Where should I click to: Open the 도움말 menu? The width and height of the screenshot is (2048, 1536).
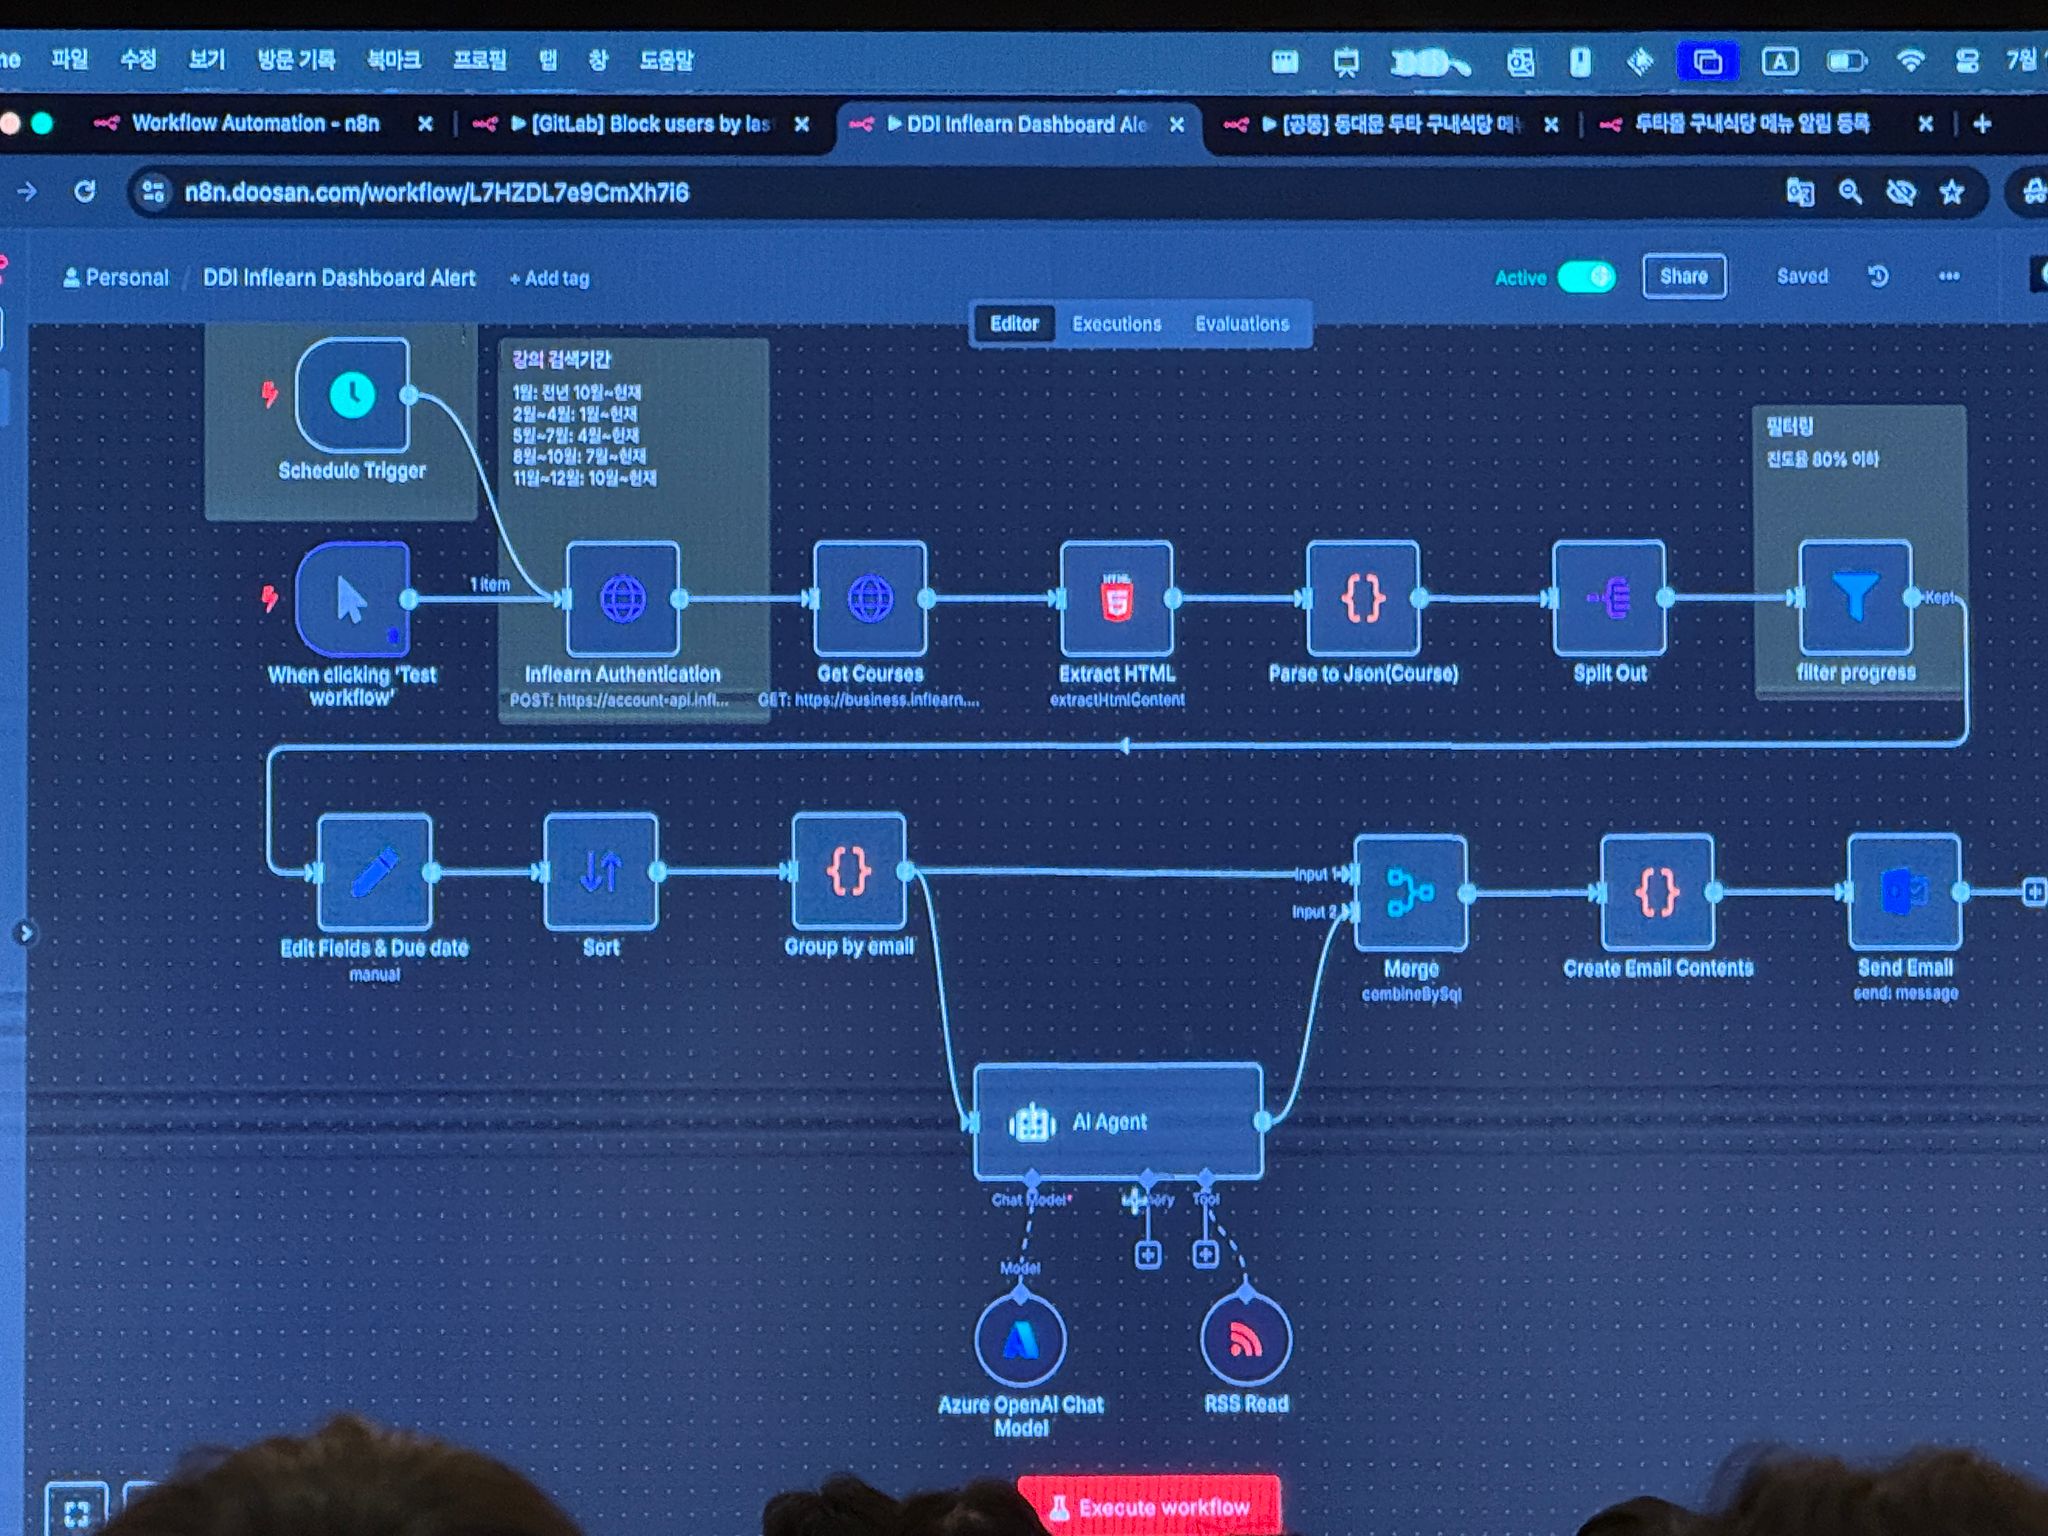tap(666, 59)
